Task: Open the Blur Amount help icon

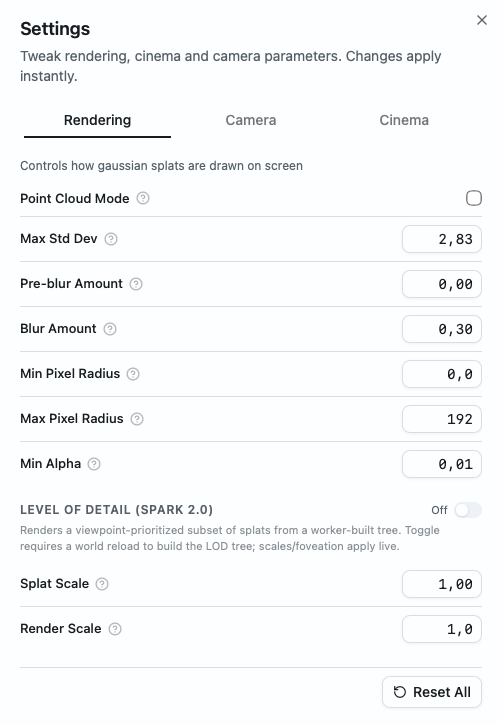Action: pyautogui.click(x=110, y=329)
